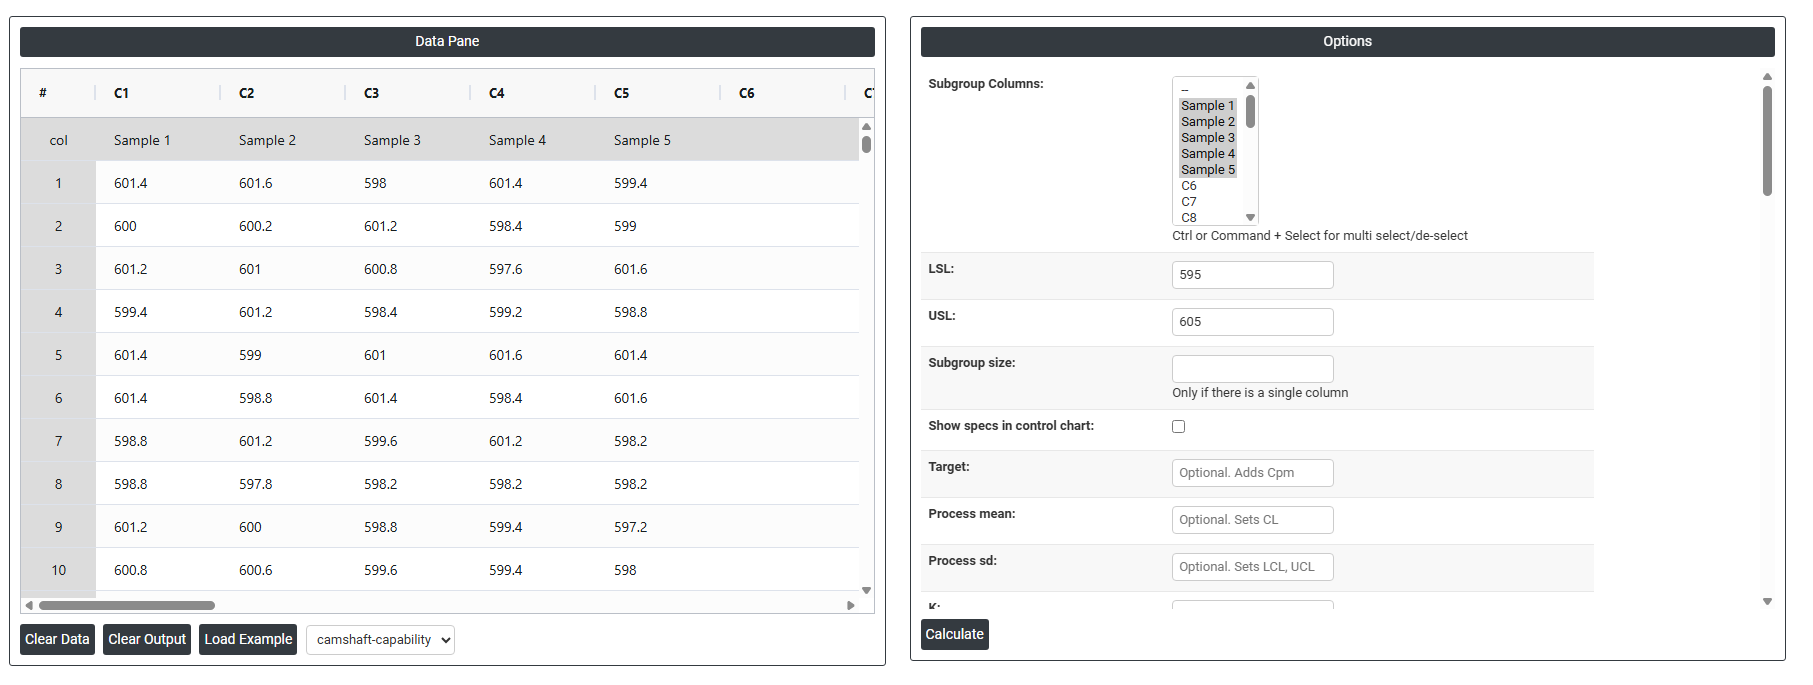
Task: Select the Sample 1 row 1 cell 601.4
Action: tap(131, 183)
